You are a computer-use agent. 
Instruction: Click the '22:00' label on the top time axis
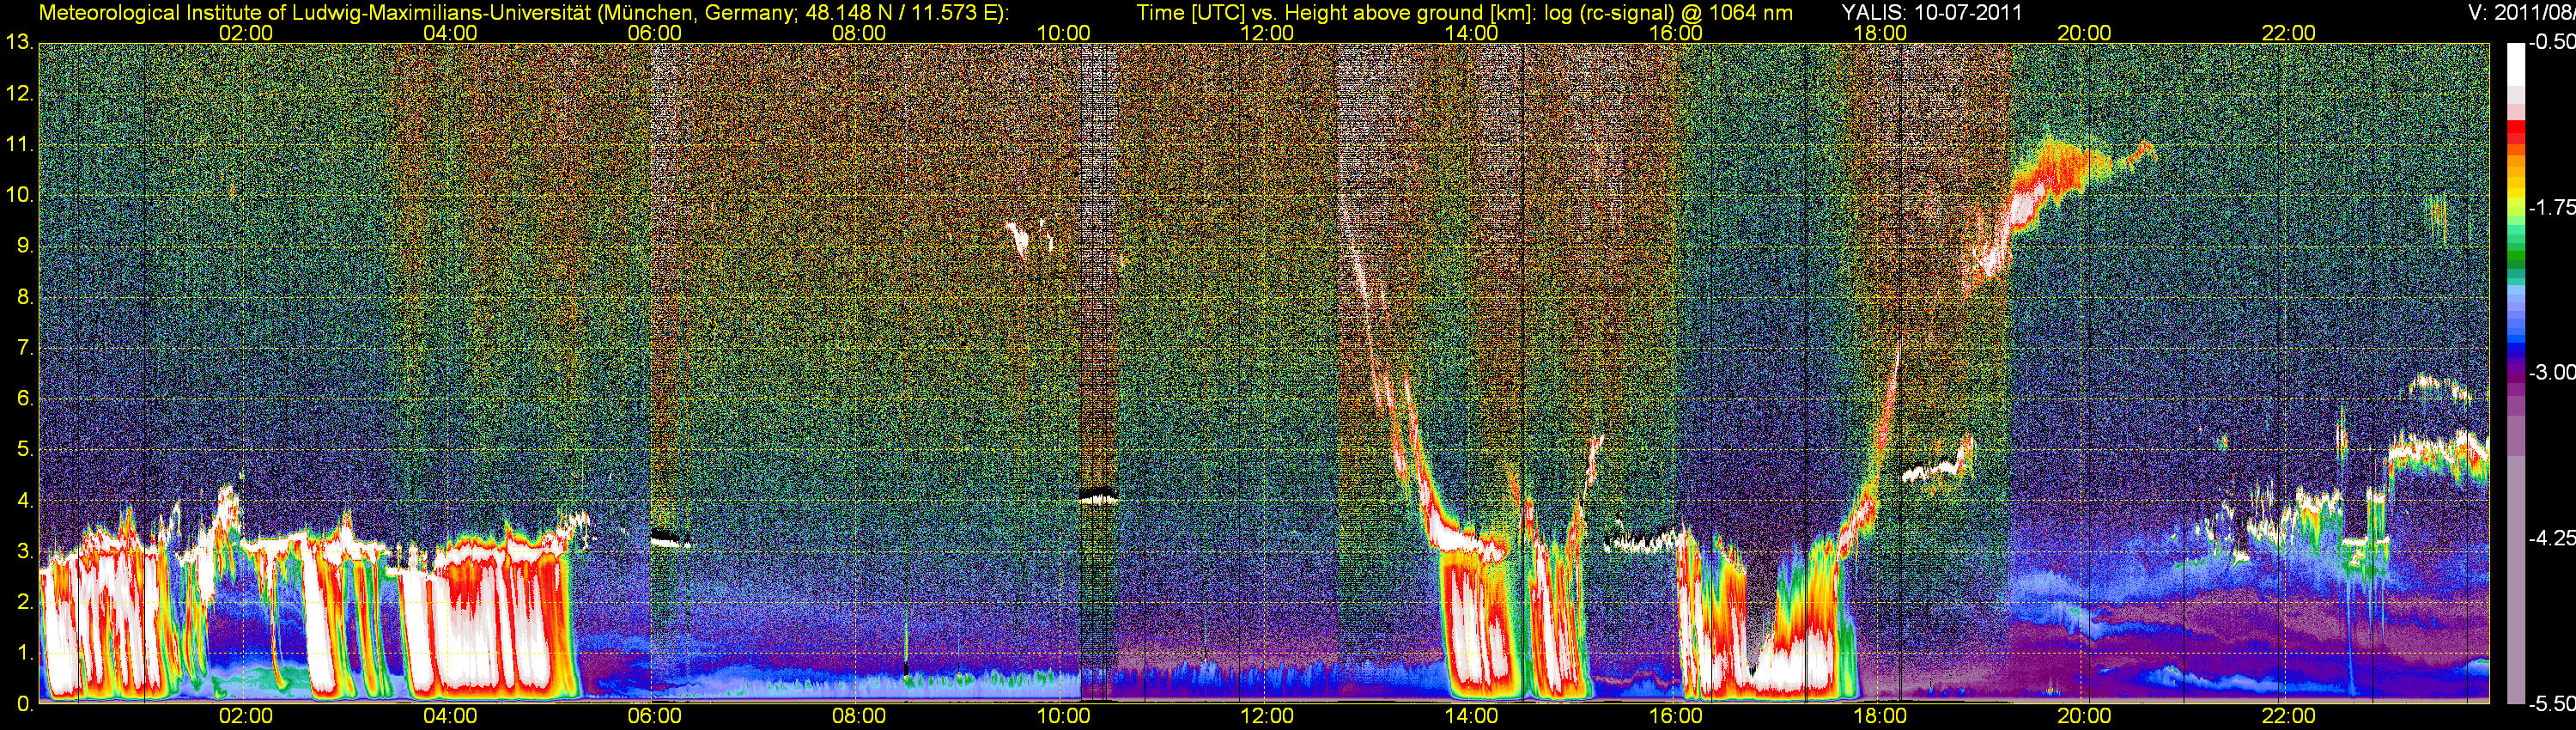point(2289,33)
